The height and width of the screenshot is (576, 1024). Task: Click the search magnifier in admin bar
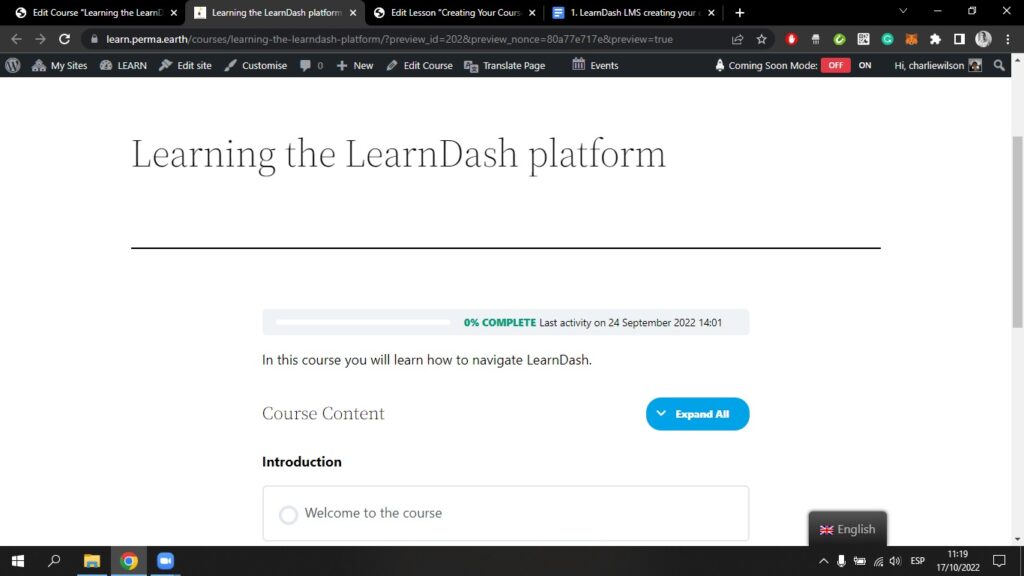(x=999, y=65)
